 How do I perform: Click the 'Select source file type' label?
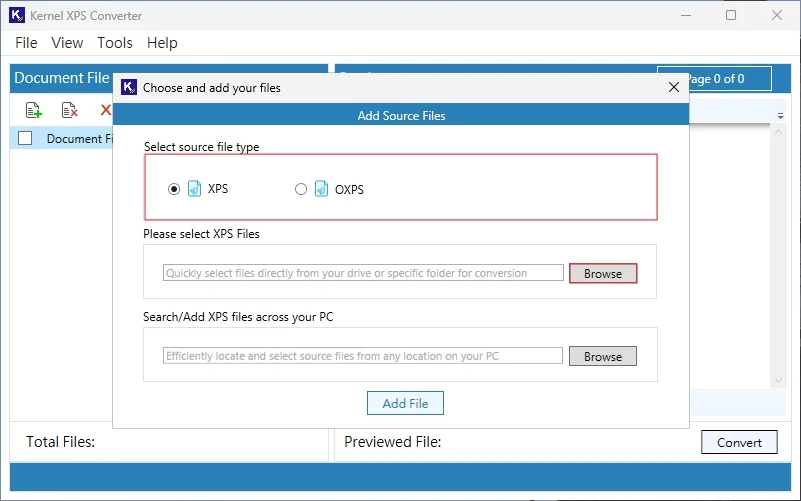[x=201, y=147]
